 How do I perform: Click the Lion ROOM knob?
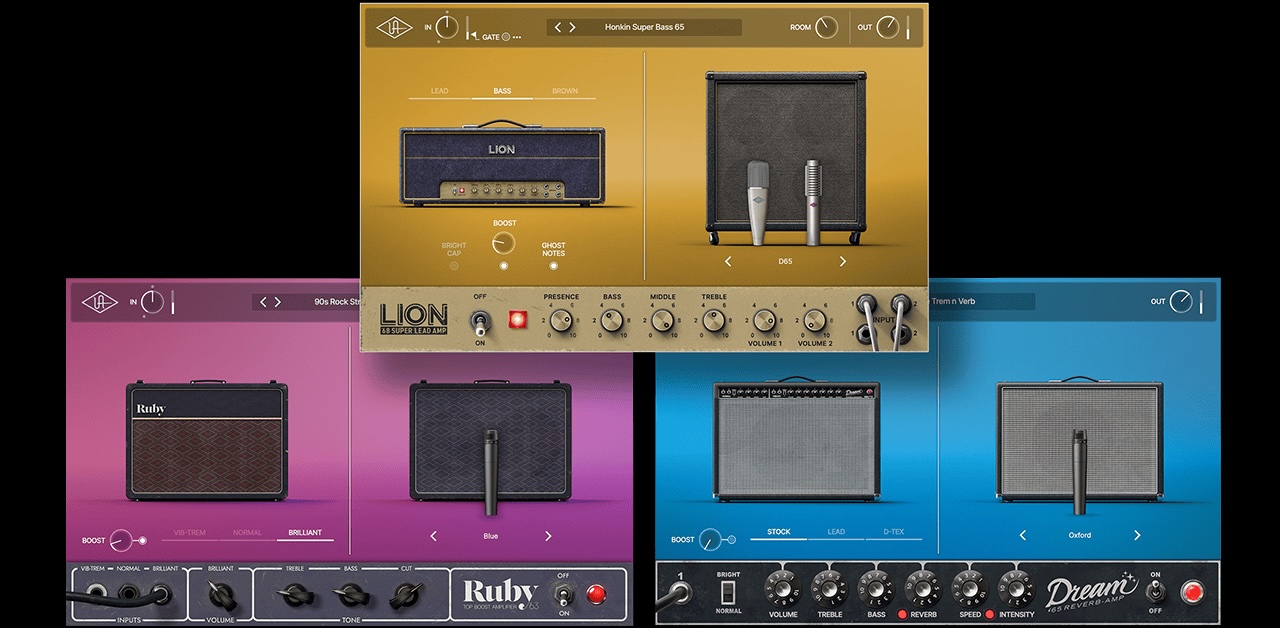pyautogui.click(x=826, y=27)
